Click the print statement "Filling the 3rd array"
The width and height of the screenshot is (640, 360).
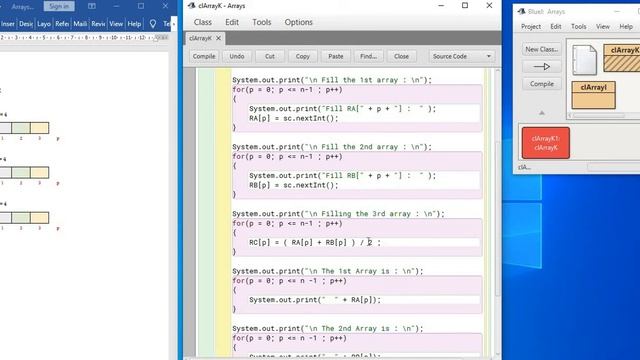click(338, 213)
